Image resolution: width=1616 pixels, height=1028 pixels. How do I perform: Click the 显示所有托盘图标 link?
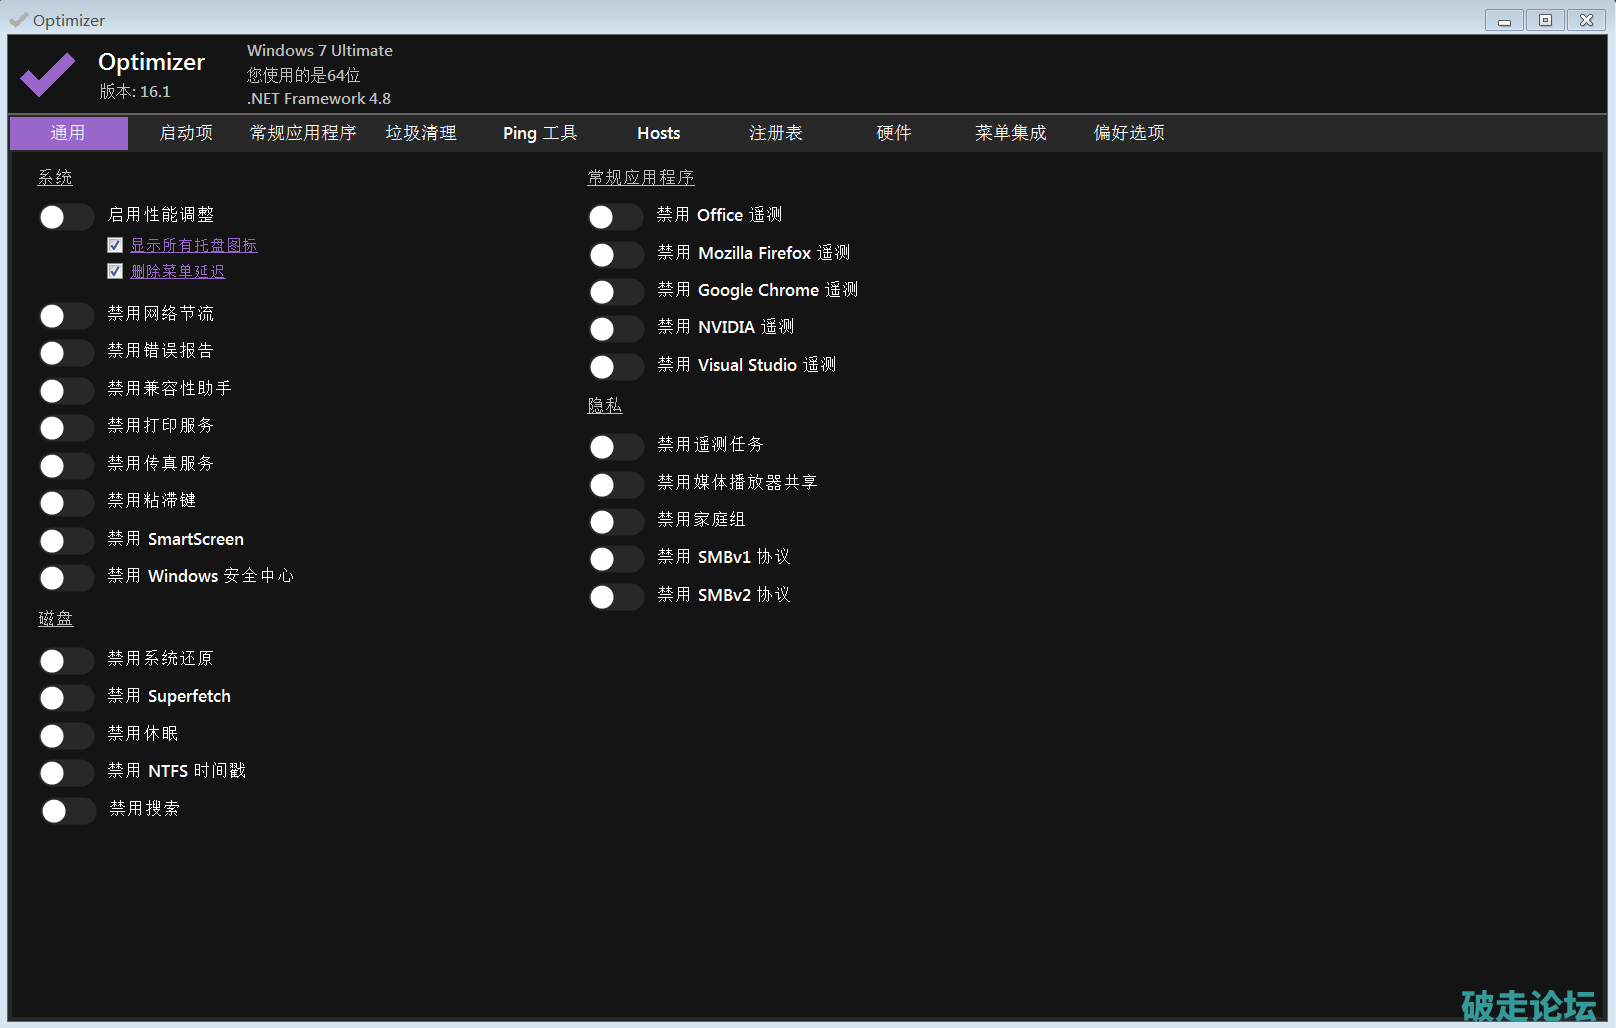point(194,245)
